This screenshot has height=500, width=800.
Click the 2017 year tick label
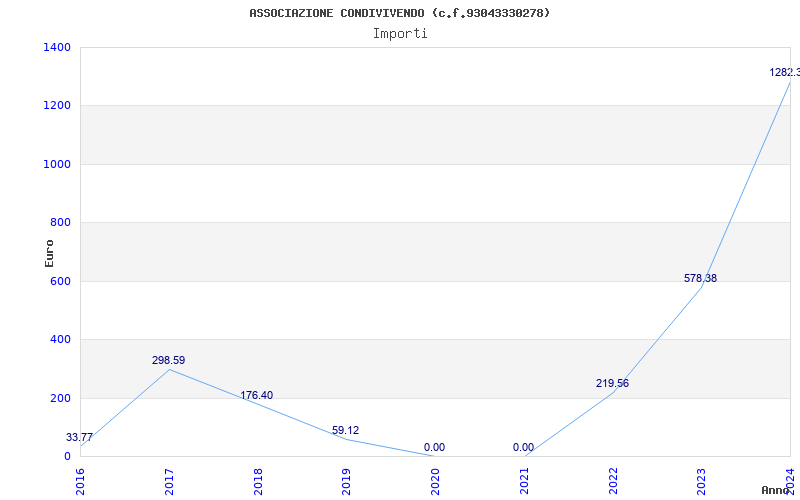tap(169, 481)
